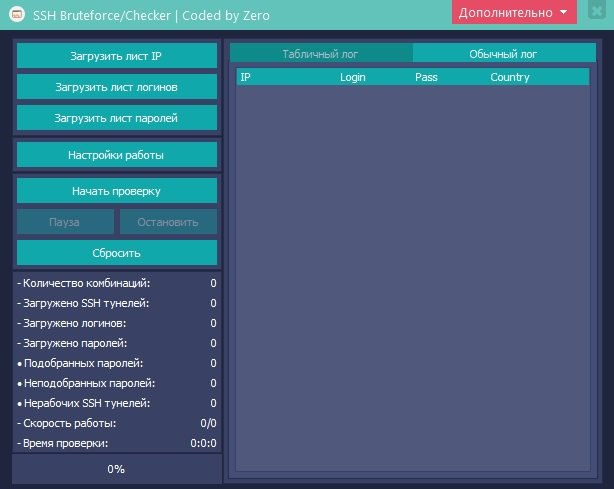Open the Дополнительно dropdown menu

coord(514,13)
